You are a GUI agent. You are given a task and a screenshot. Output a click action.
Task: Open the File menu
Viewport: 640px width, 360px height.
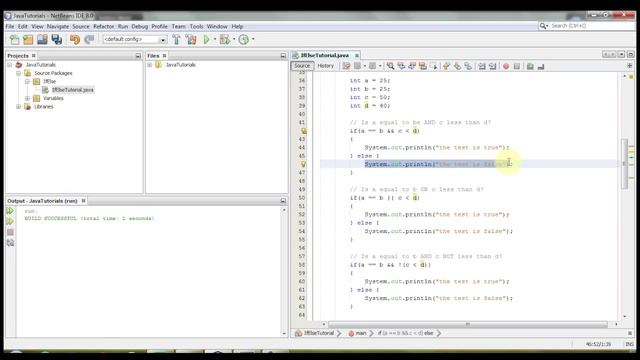9,26
